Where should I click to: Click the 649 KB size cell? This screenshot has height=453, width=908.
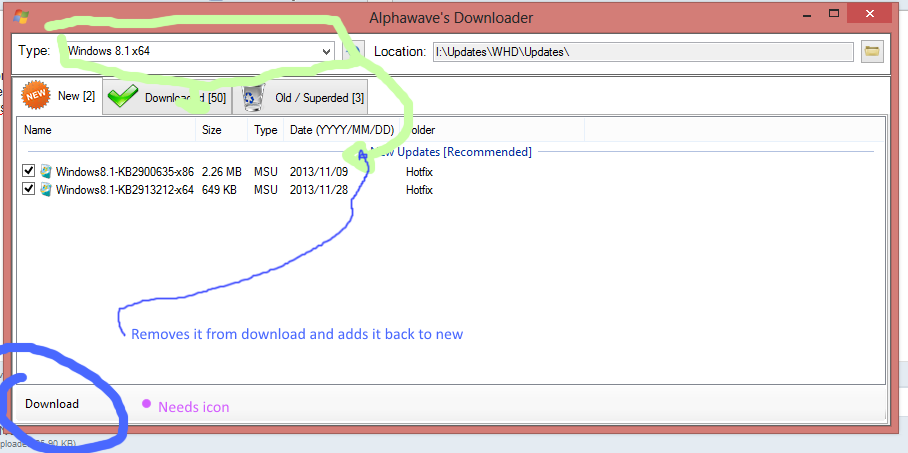(x=219, y=189)
